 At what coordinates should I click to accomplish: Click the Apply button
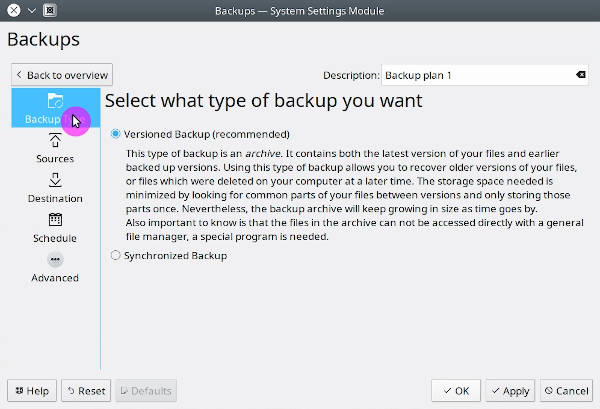click(510, 391)
